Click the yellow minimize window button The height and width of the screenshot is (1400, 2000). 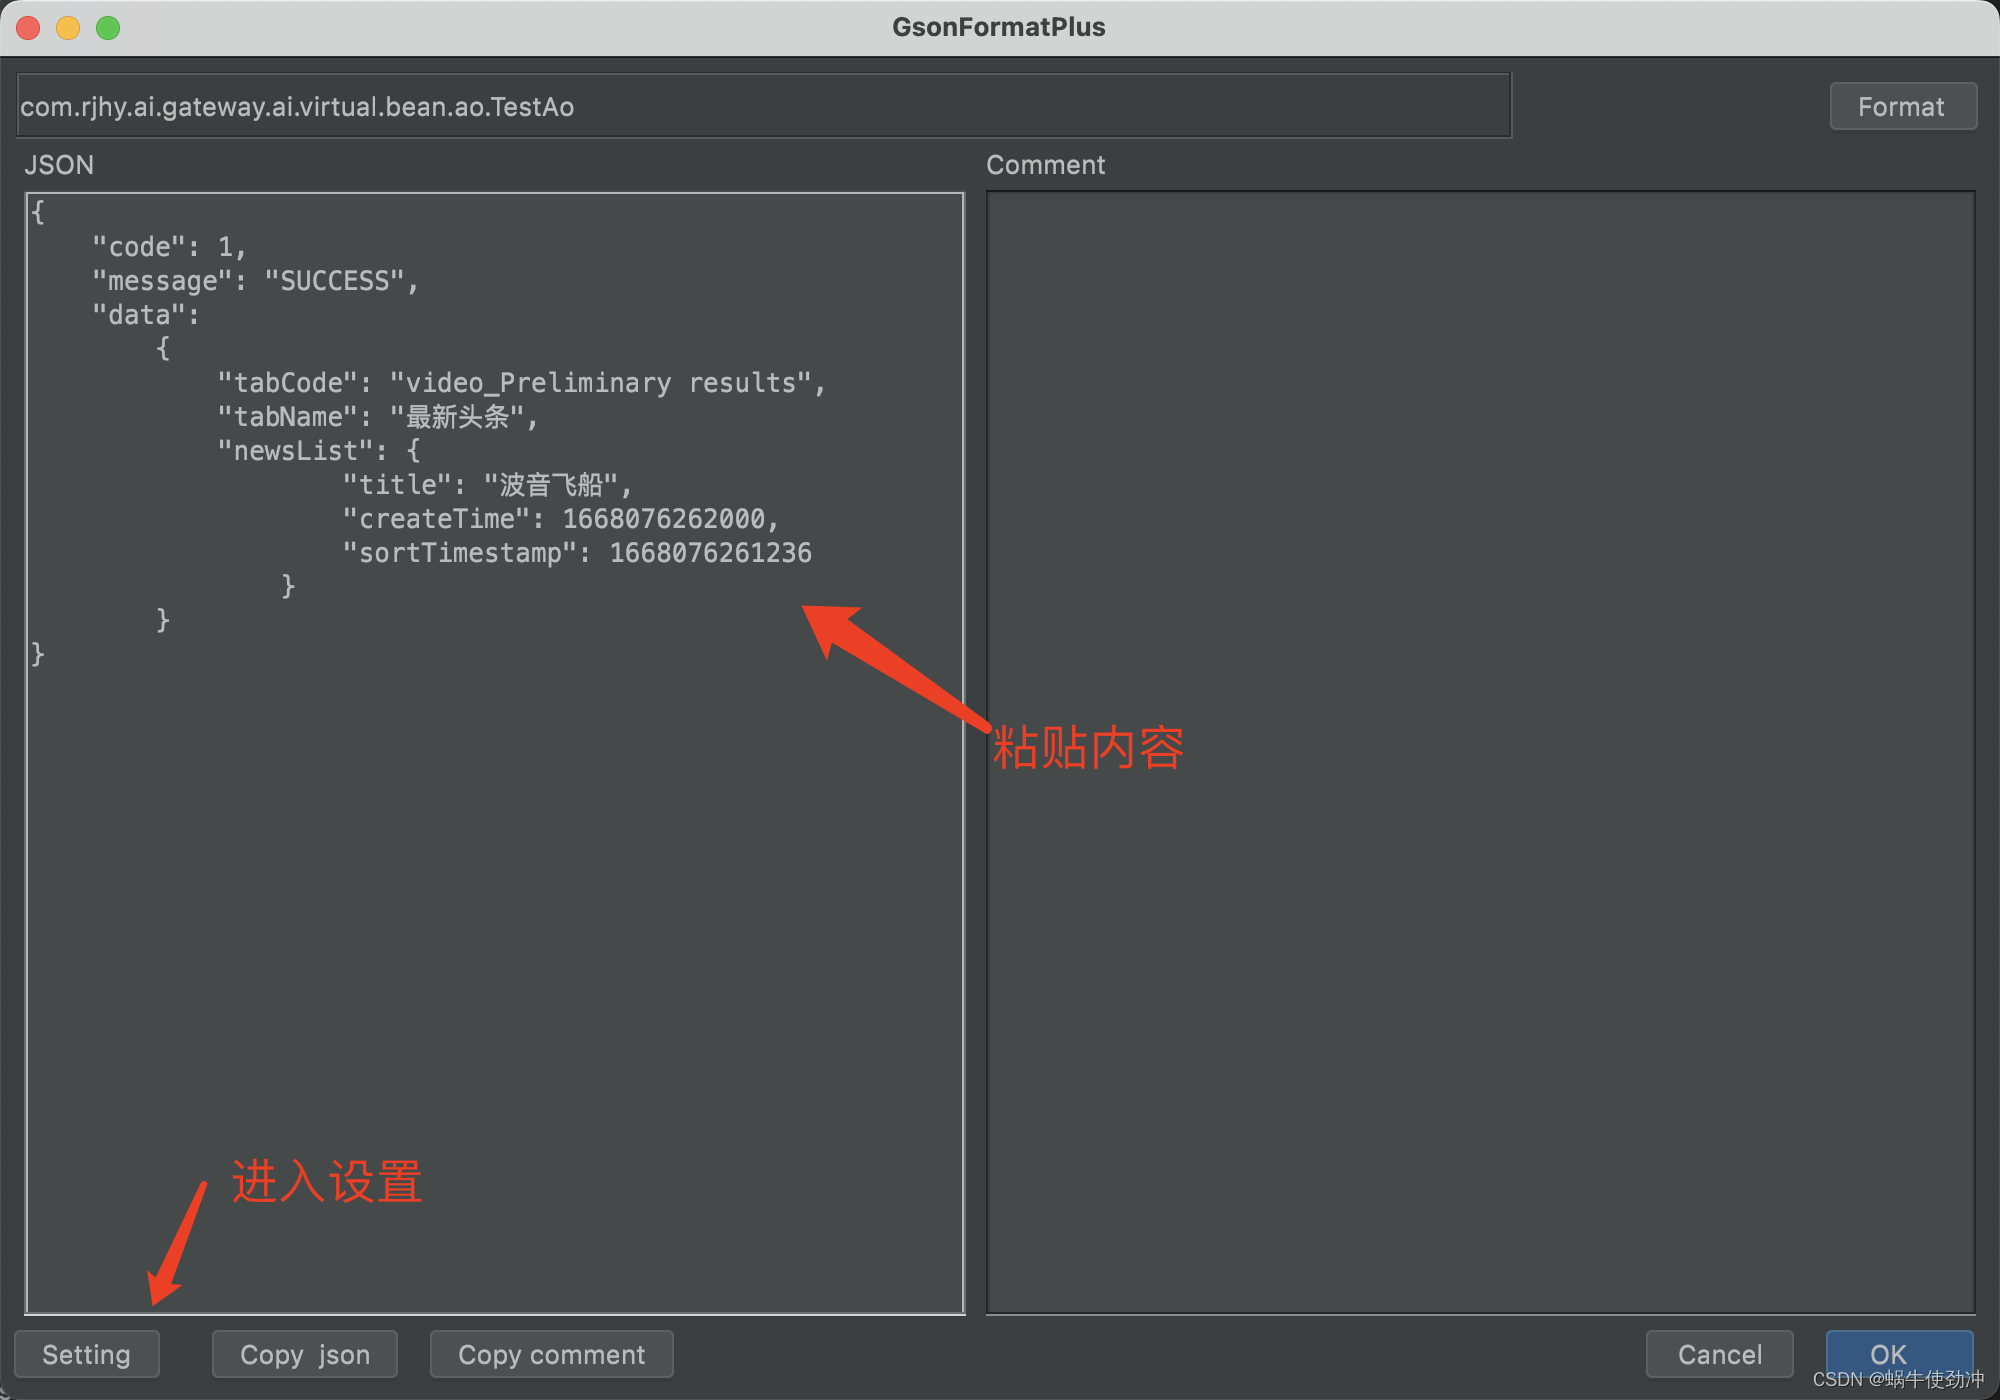(x=68, y=27)
